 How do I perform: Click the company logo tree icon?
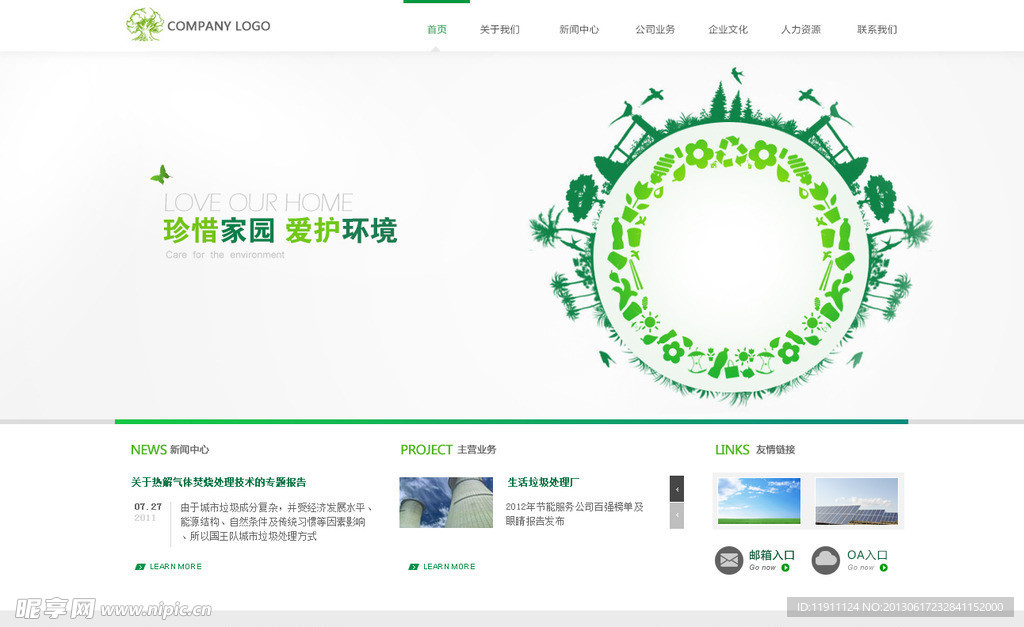point(143,22)
